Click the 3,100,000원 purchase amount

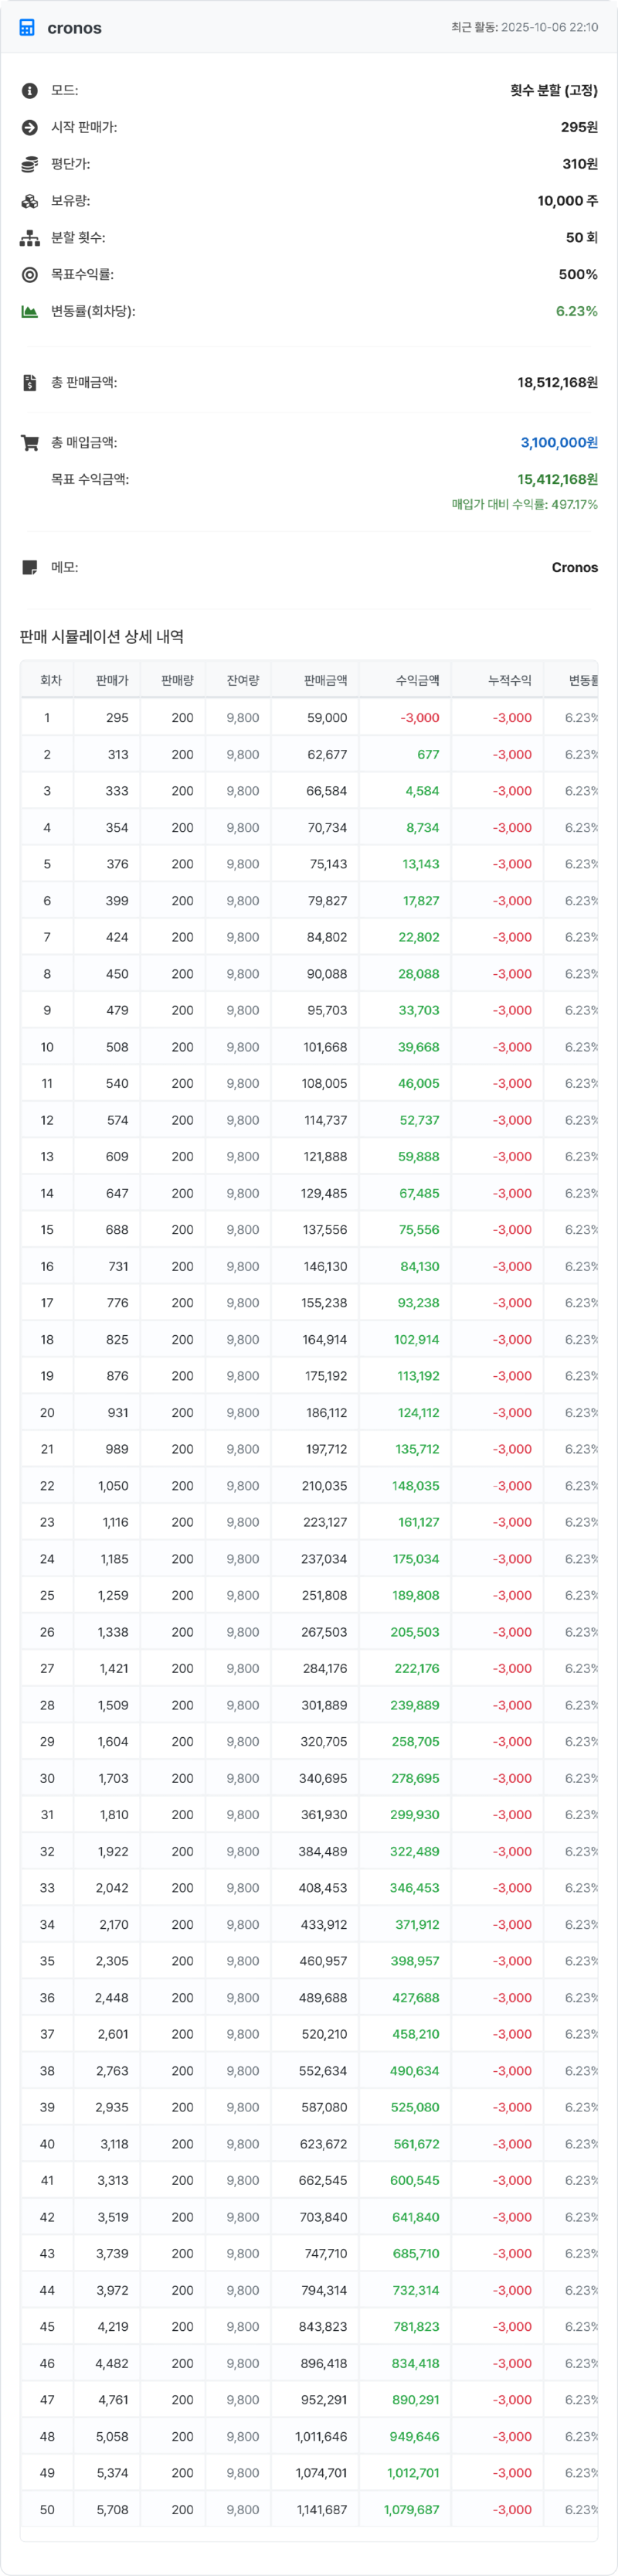tap(559, 443)
